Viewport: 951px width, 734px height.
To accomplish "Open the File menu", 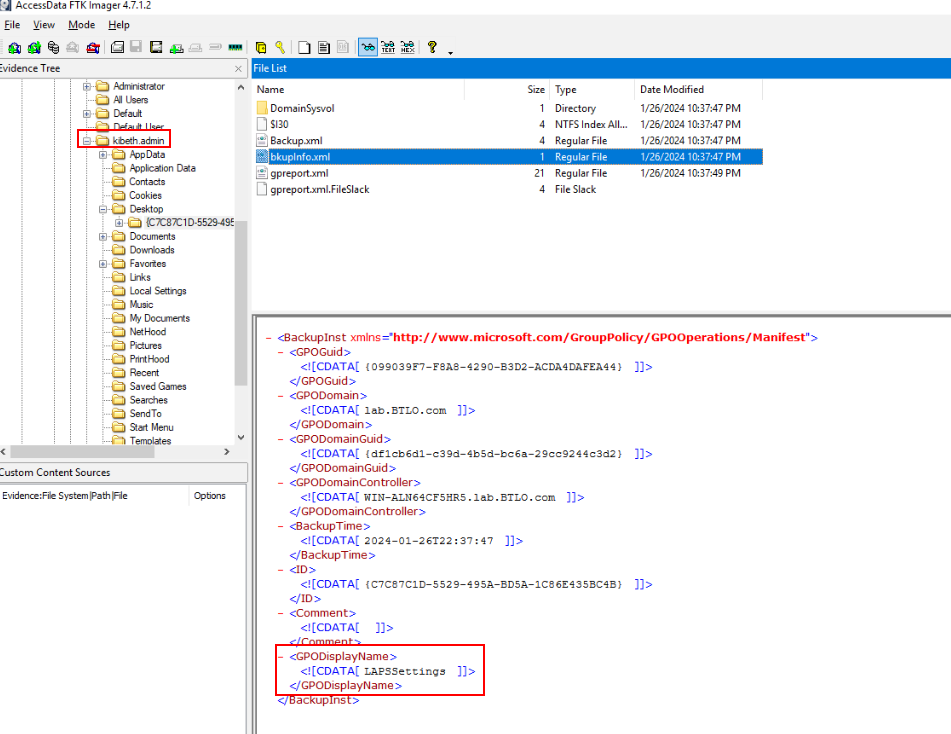I will pos(12,25).
